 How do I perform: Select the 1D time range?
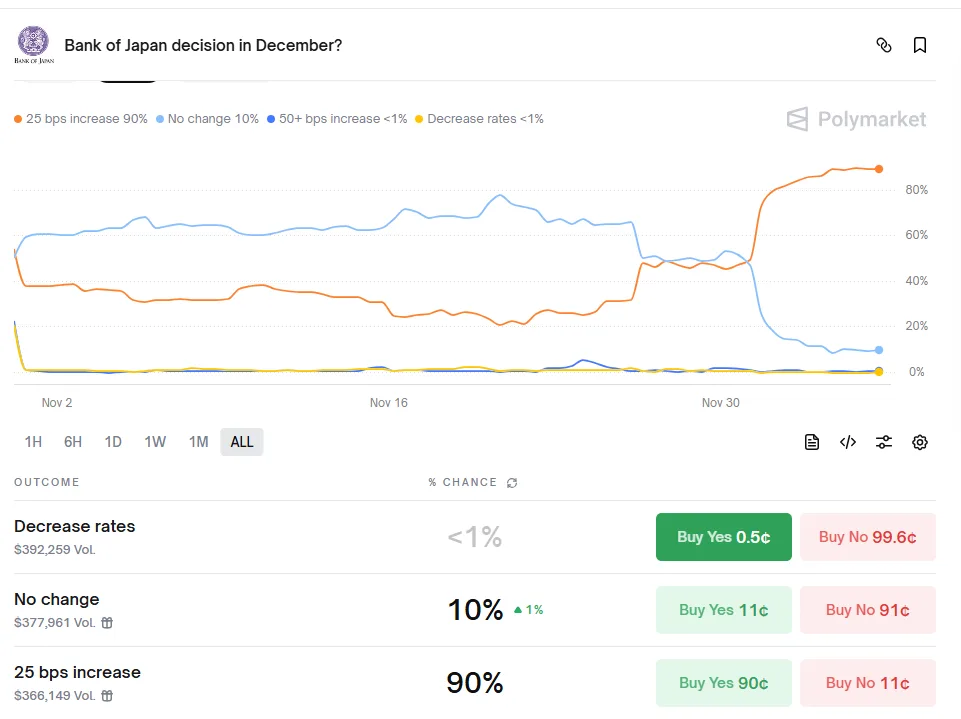pyautogui.click(x=113, y=442)
